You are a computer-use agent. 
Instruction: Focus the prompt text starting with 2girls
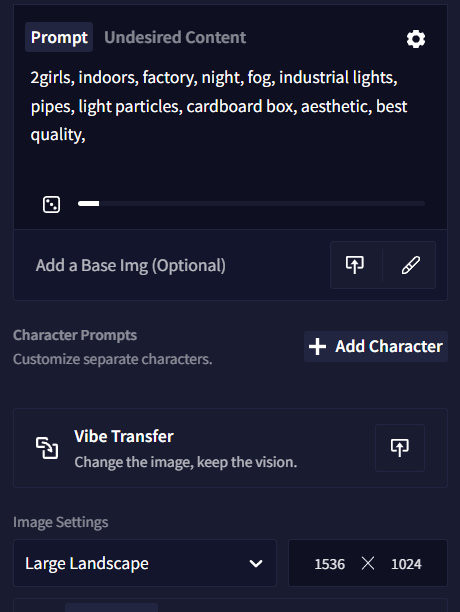coord(219,106)
